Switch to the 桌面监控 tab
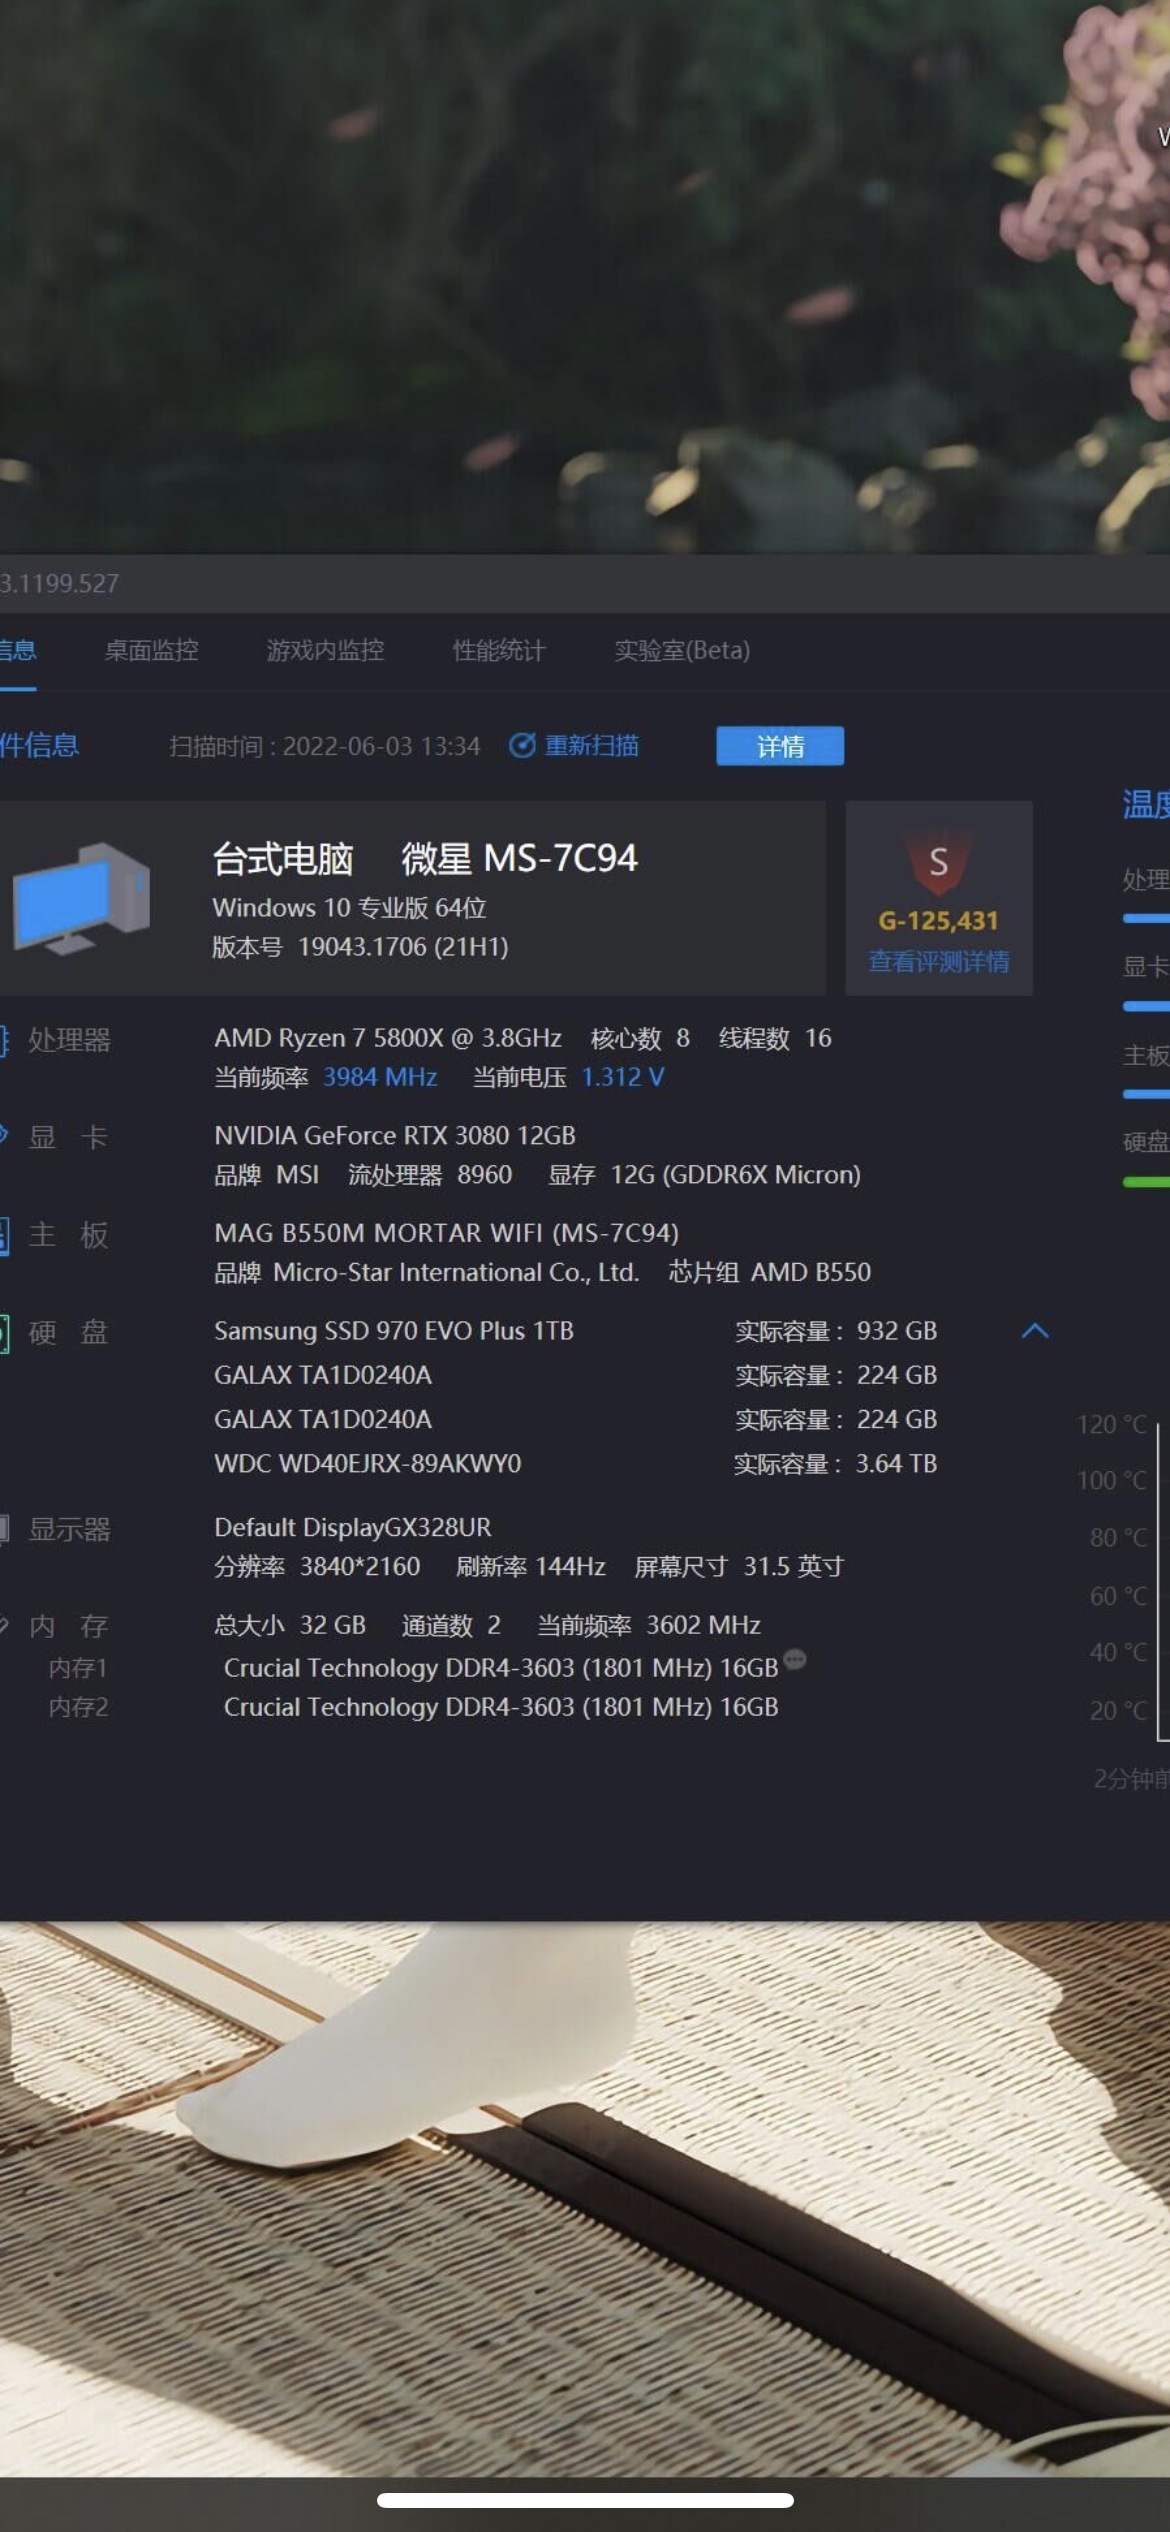This screenshot has width=1170, height=2532. coord(152,651)
